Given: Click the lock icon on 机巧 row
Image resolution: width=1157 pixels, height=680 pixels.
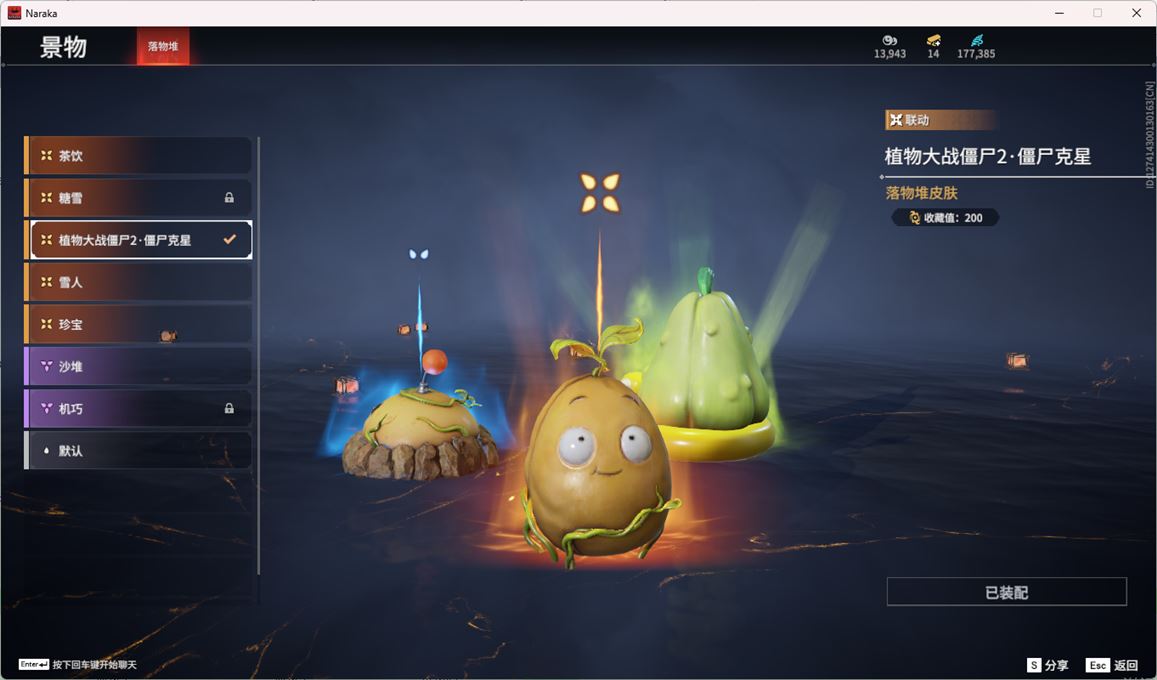Looking at the screenshot, I should 229,408.
